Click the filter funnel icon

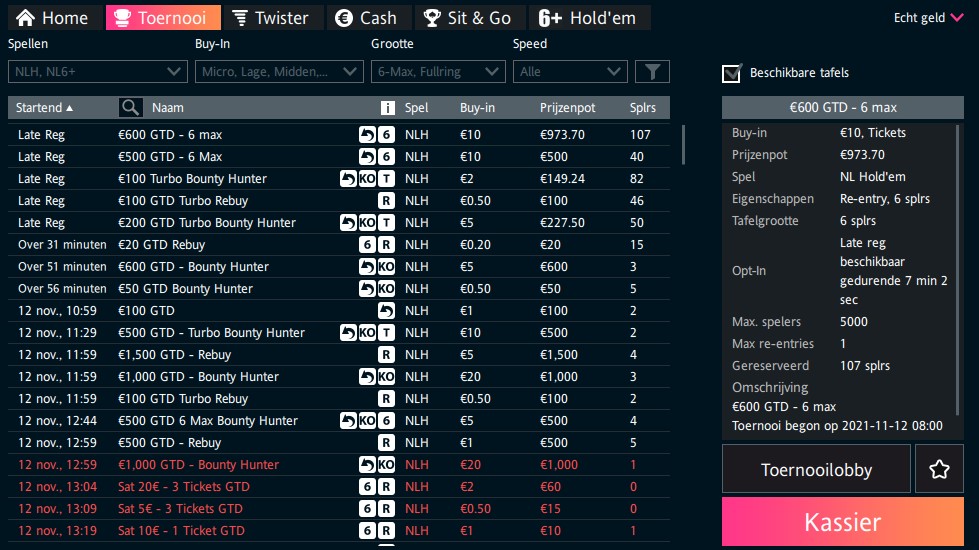[652, 71]
